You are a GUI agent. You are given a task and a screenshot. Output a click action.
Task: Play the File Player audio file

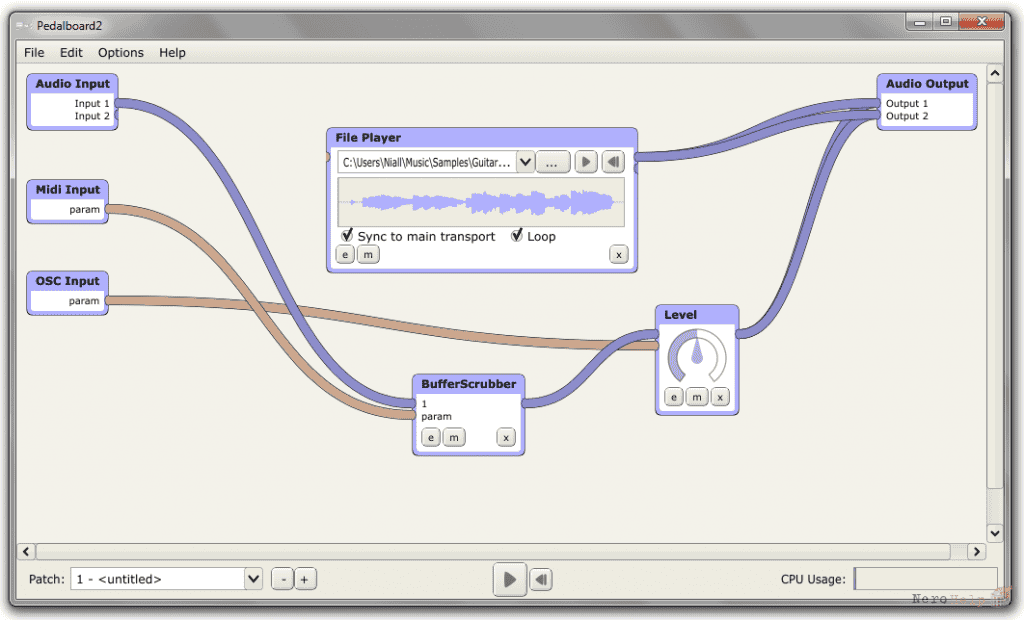(x=586, y=162)
